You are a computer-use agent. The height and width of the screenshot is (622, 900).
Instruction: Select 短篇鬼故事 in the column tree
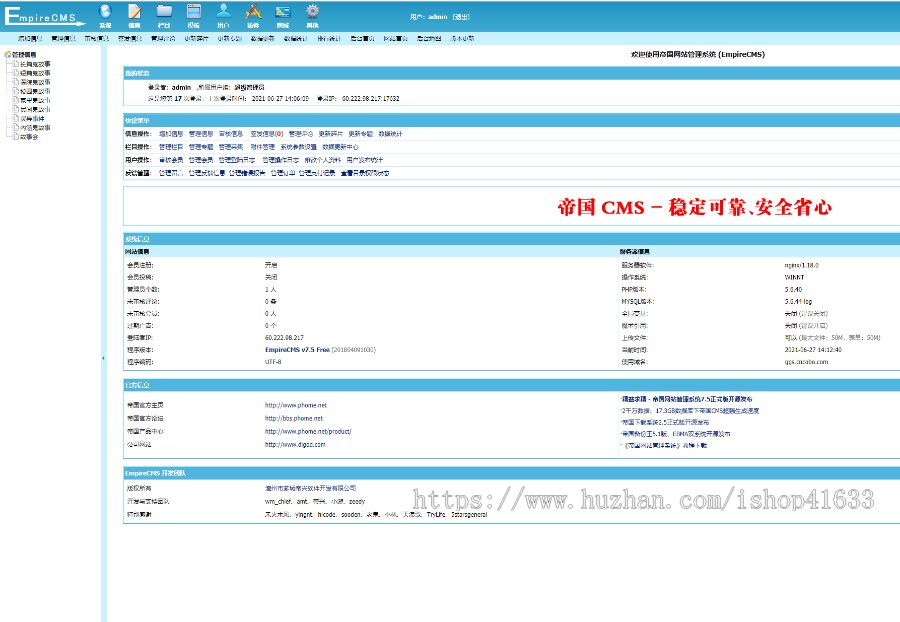pos(35,73)
